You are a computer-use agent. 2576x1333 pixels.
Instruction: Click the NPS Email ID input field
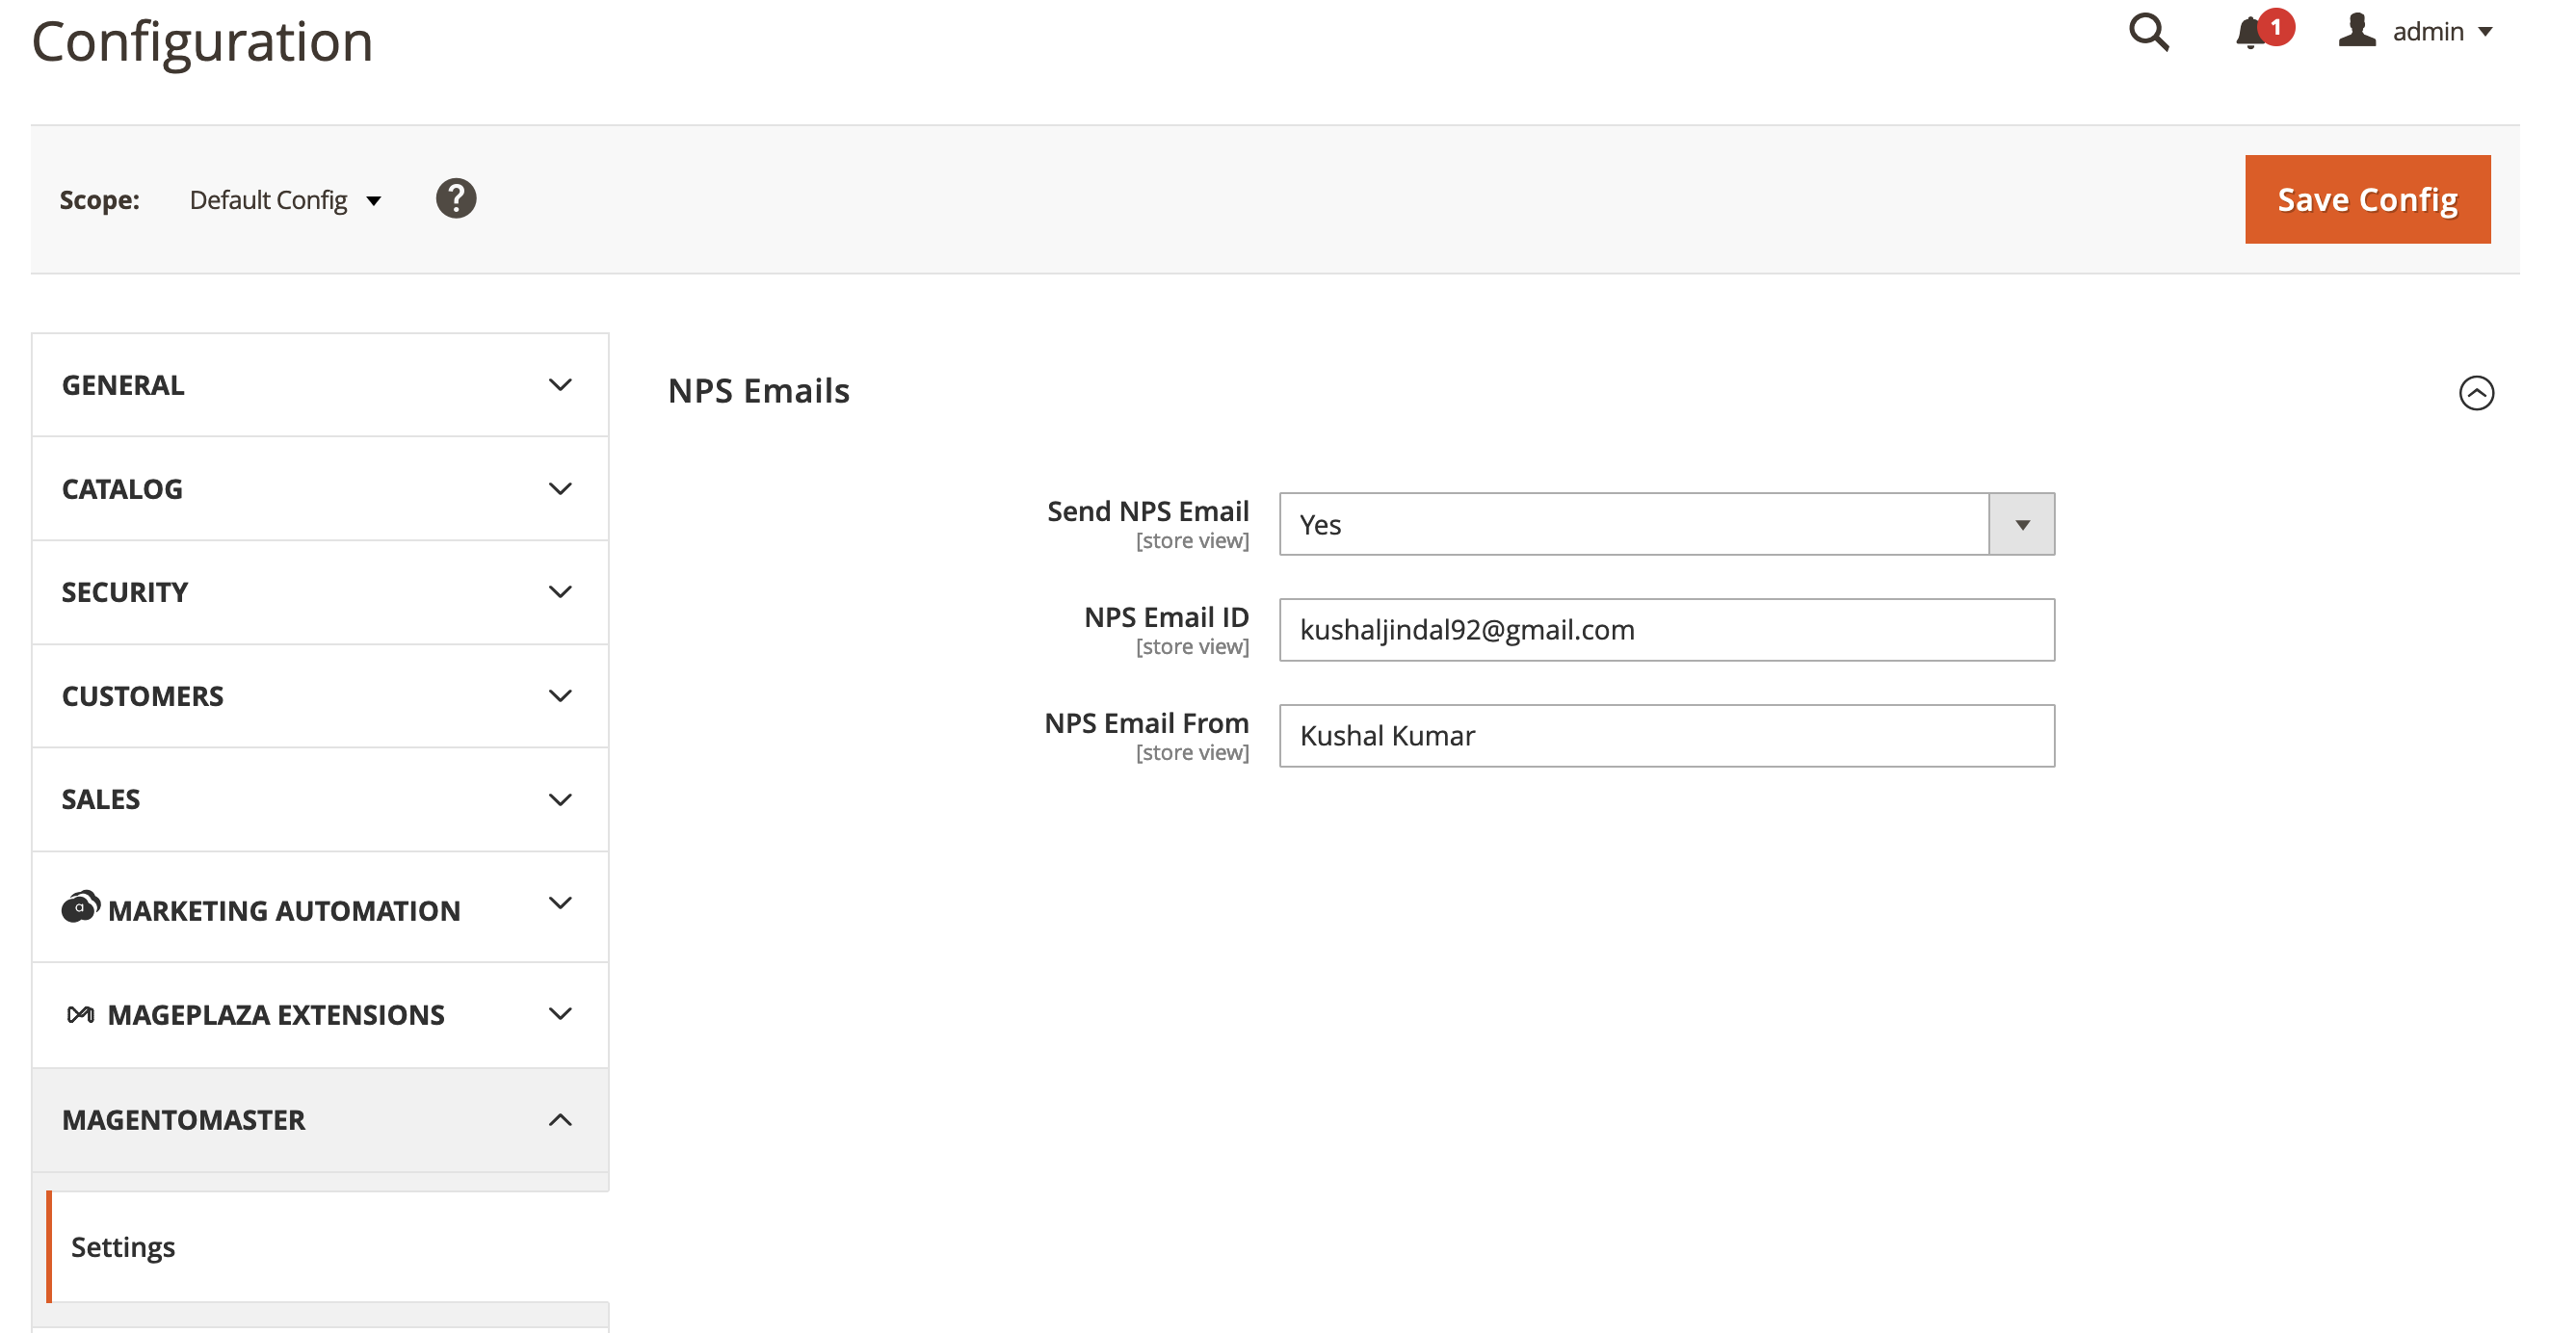tap(1666, 630)
